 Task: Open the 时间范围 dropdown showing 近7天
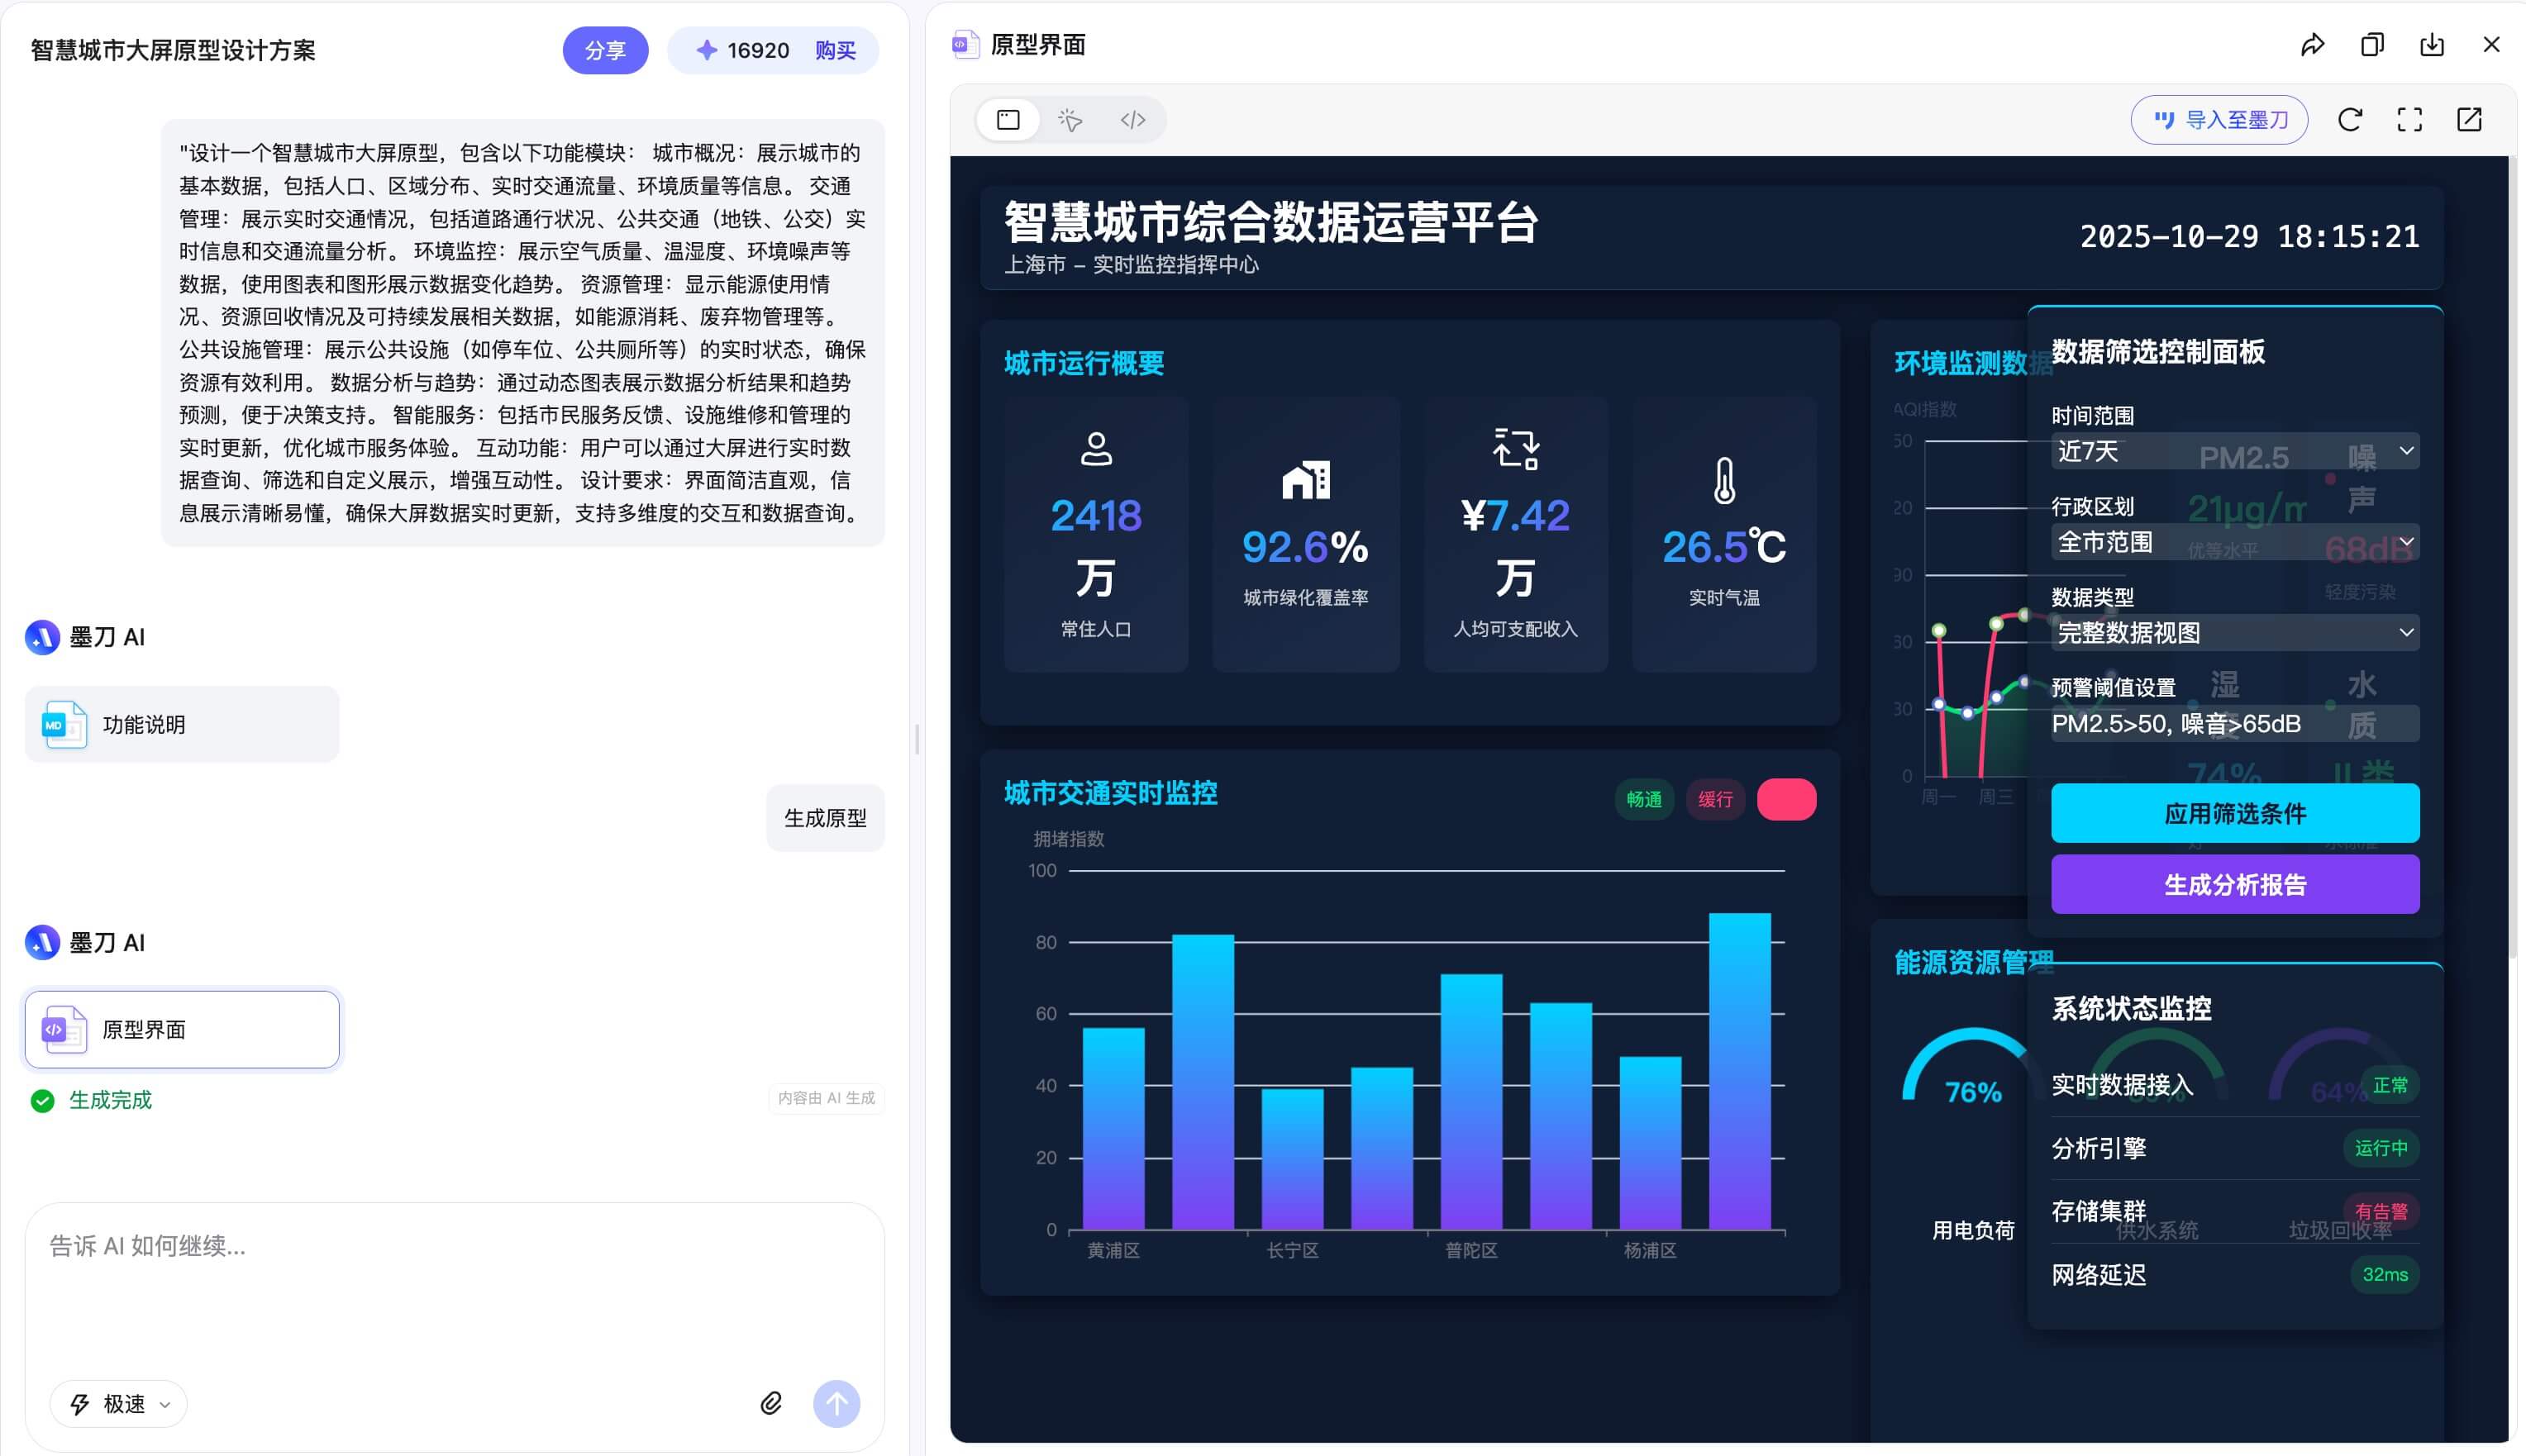(x=2234, y=452)
